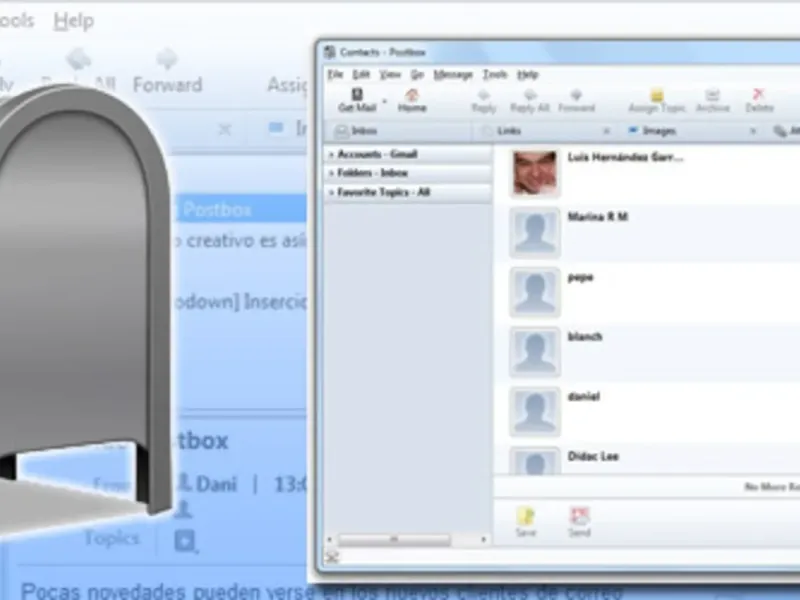Screen dimensions: 800x600
Task: Click Luis Hernández's photo thumbnail
Action: click(535, 173)
